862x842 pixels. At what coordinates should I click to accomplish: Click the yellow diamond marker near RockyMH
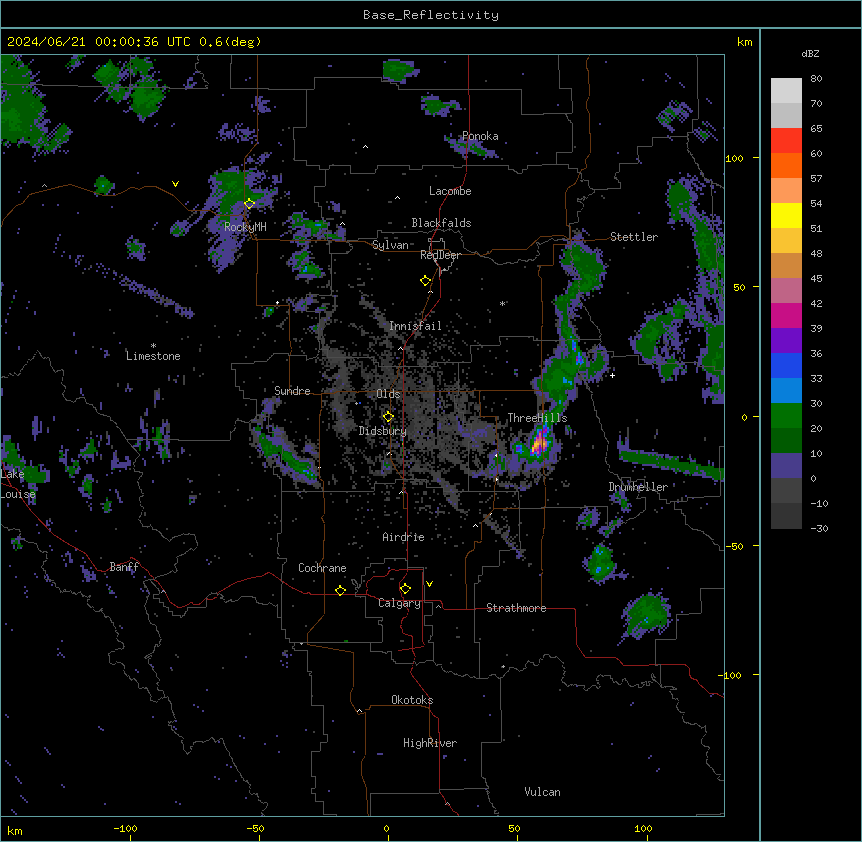(249, 203)
